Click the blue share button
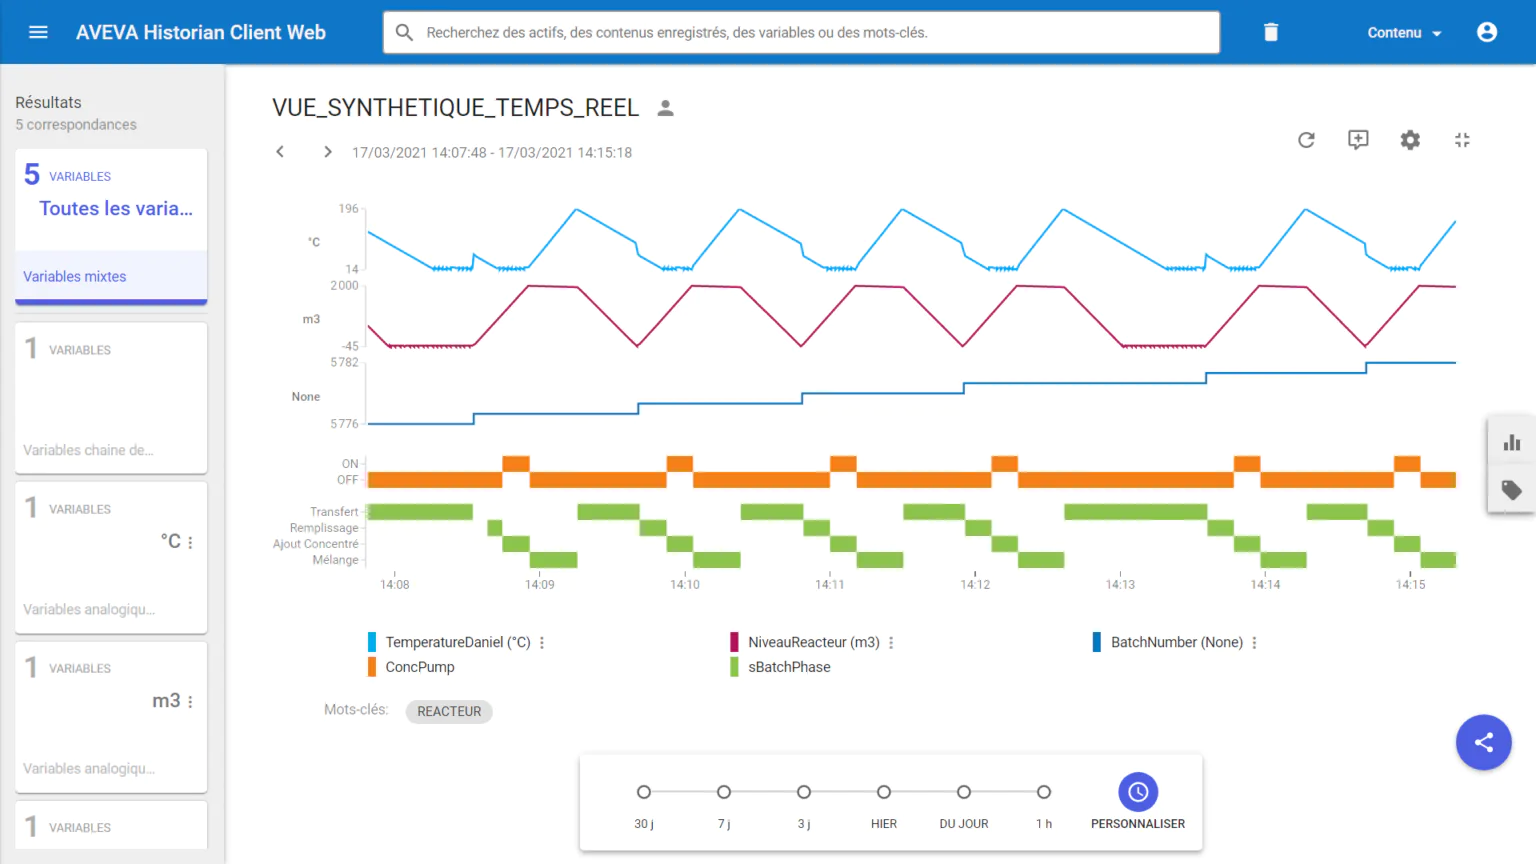The image size is (1536, 864). click(1484, 742)
